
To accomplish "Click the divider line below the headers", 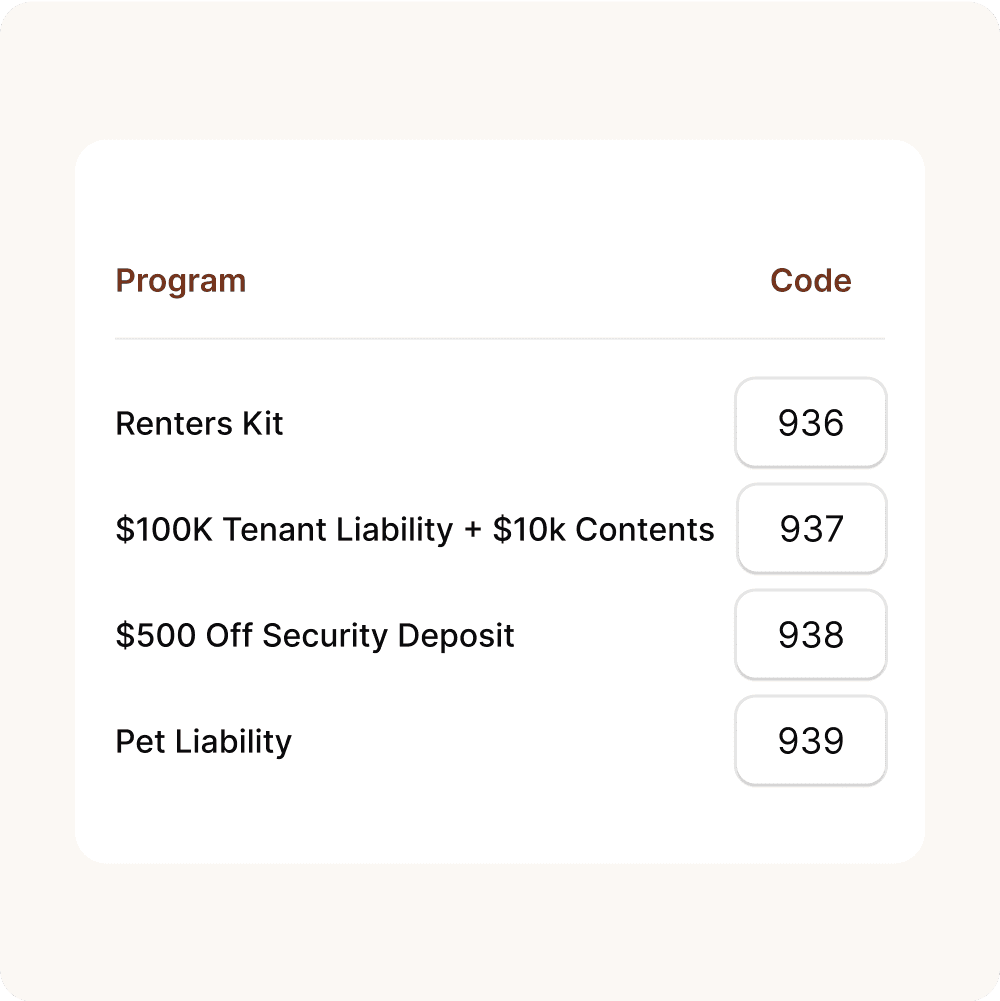I will [x=500, y=339].
